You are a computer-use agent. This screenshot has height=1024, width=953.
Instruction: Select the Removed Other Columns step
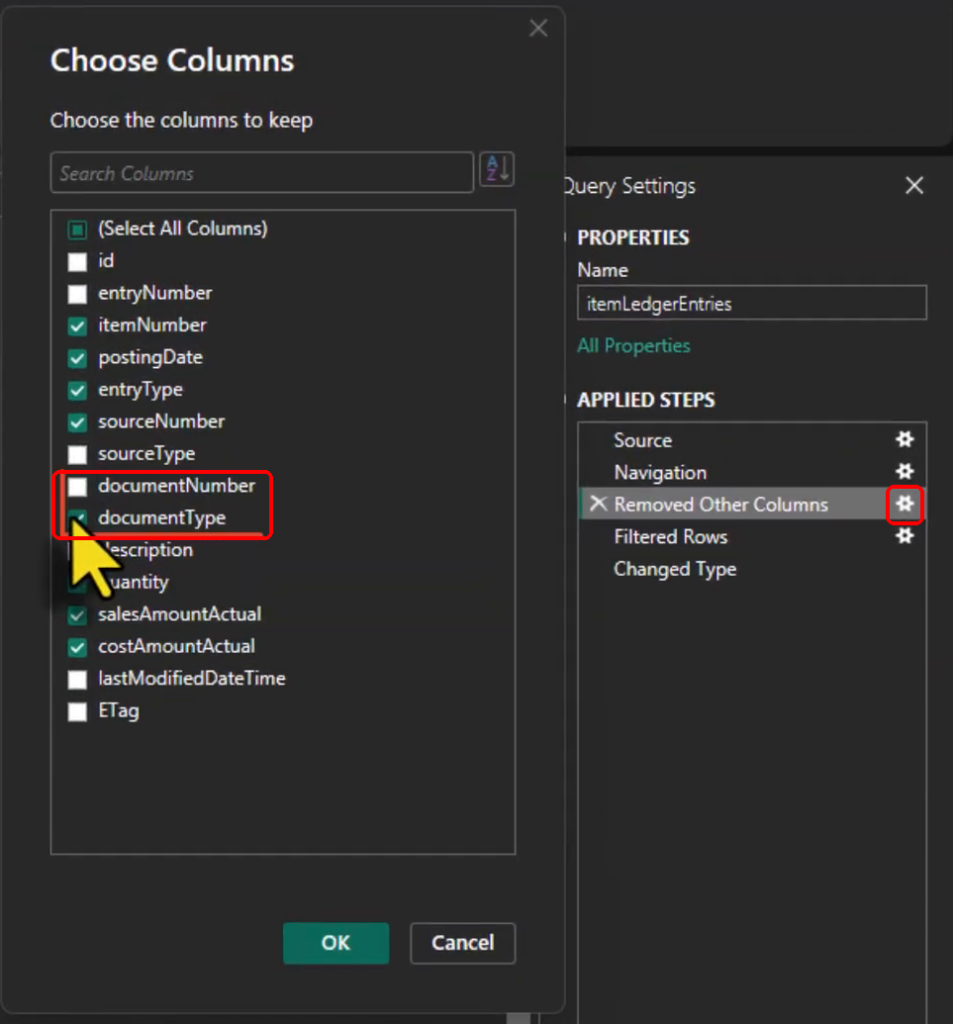[x=721, y=504]
